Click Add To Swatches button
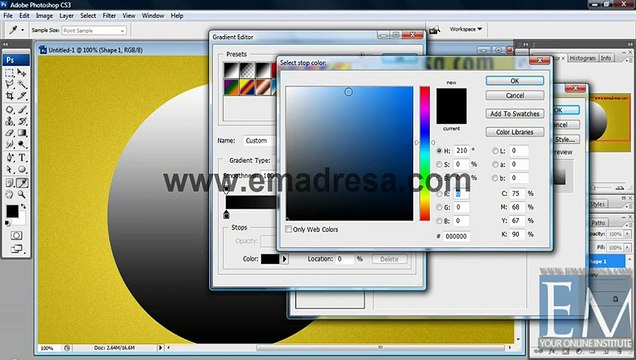The height and width of the screenshot is (360, 636). click(x=515, y=114)
